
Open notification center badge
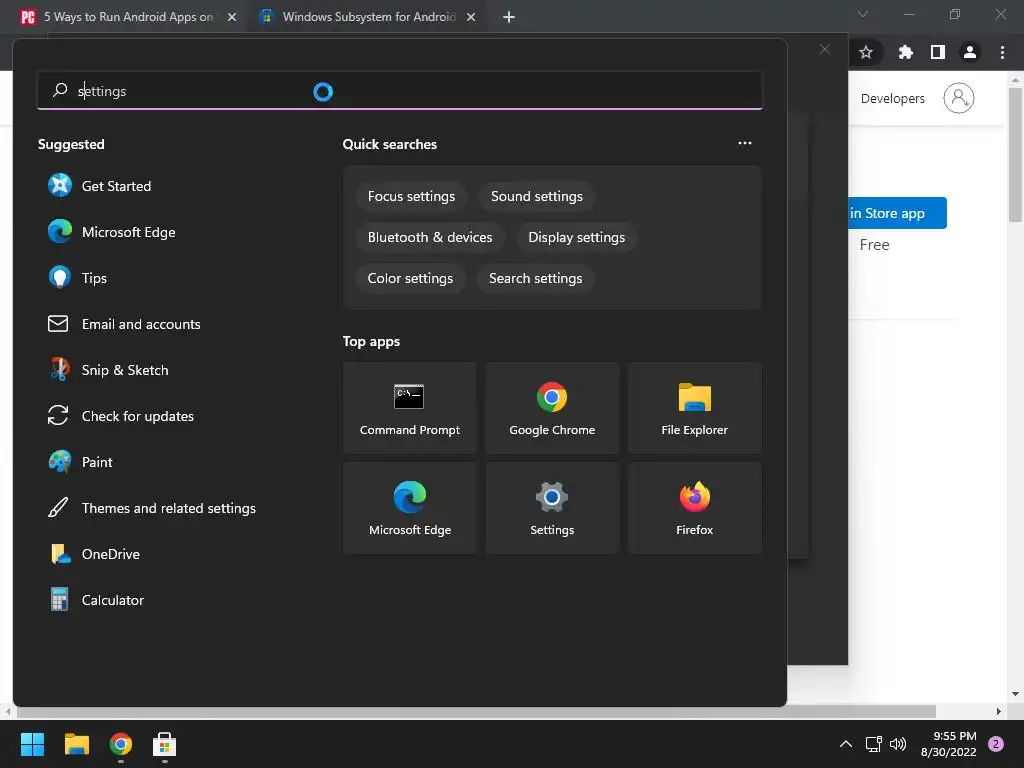996,744
